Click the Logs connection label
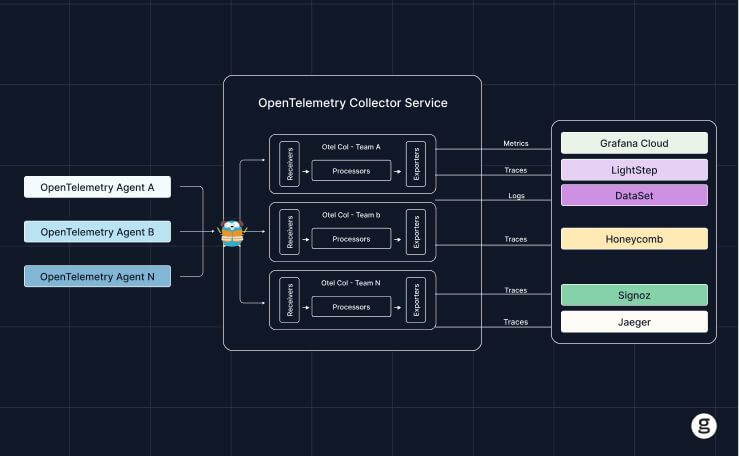Image resolution: width=739 pixels, height=456 pixels. 516,195
